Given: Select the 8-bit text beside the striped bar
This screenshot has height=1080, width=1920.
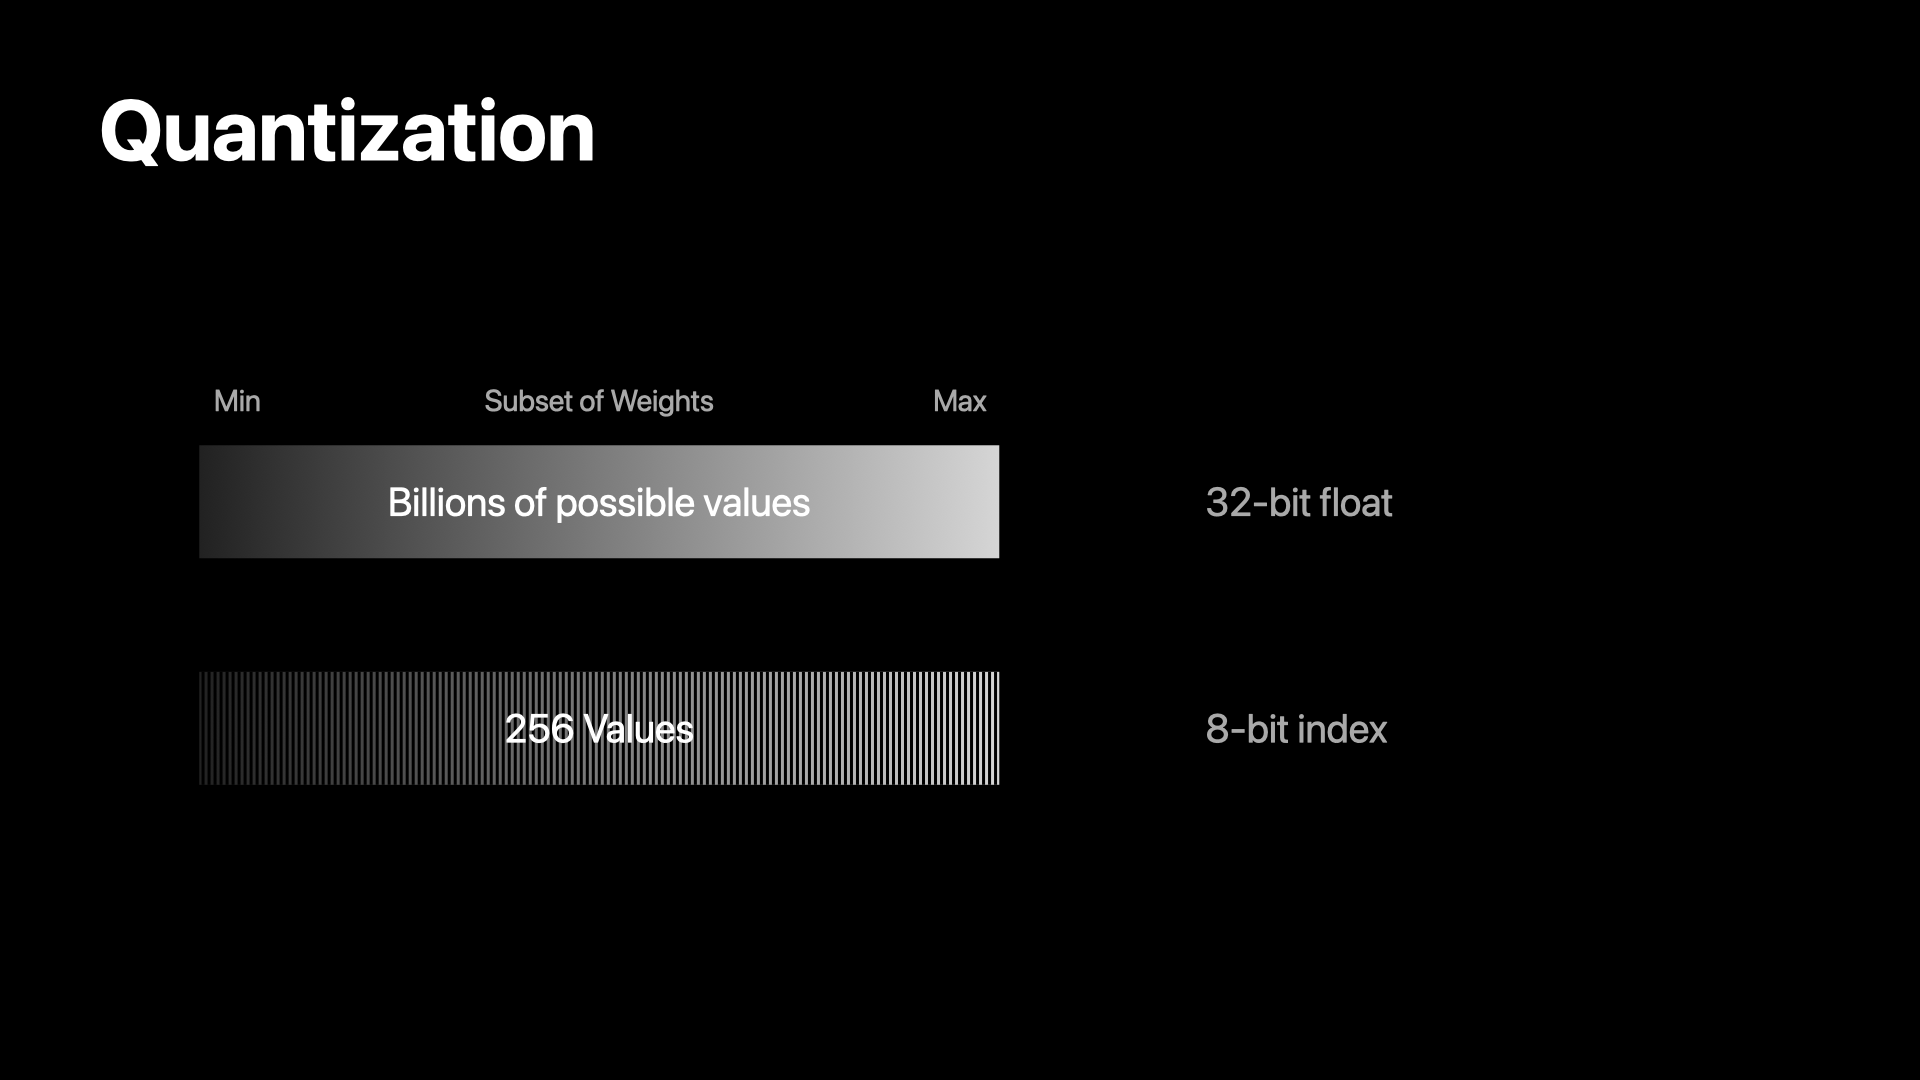Looking at the screenshot, I should click(x=1246, y=729).
